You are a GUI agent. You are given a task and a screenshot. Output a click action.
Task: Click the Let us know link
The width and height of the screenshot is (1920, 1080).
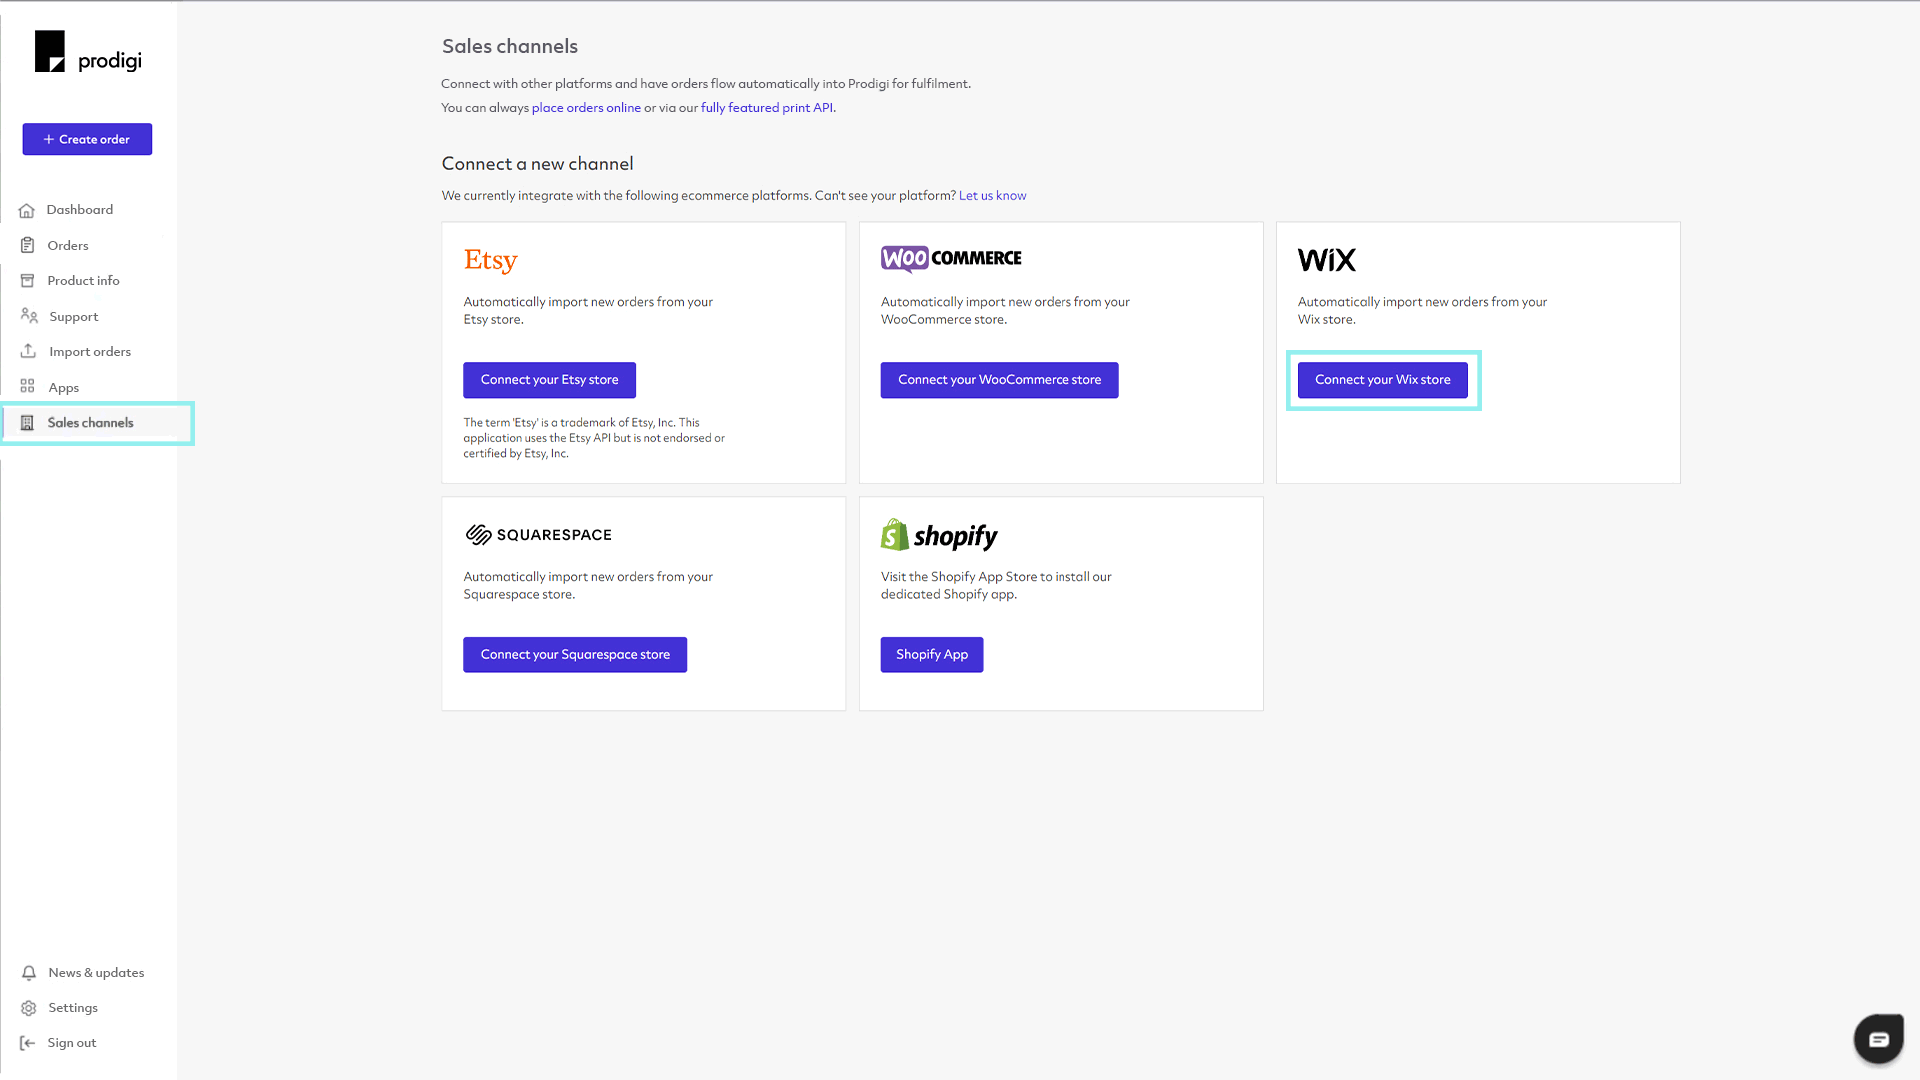click(992, 195)
